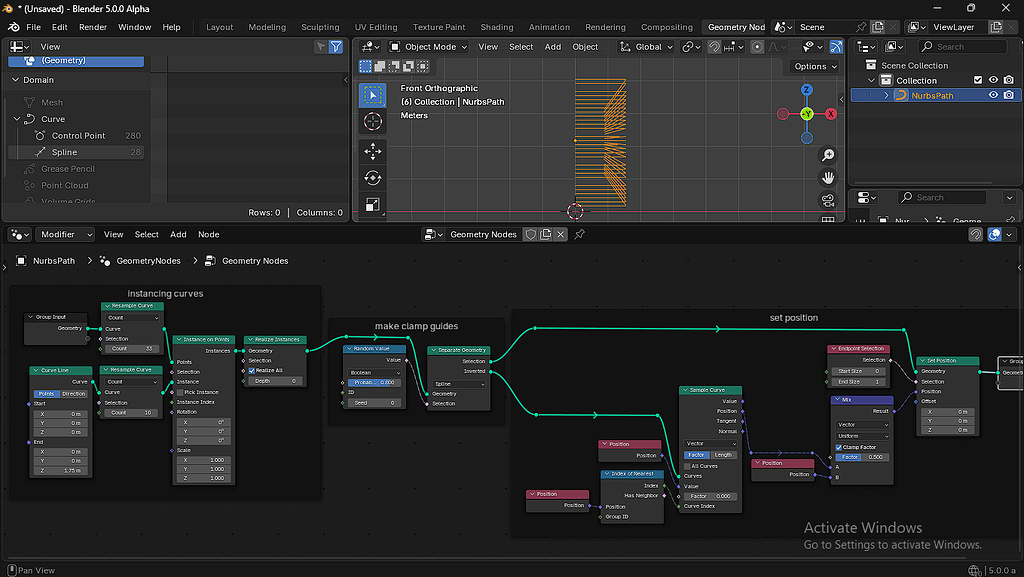Click Seed field in Random Value node

click(375, 403)
